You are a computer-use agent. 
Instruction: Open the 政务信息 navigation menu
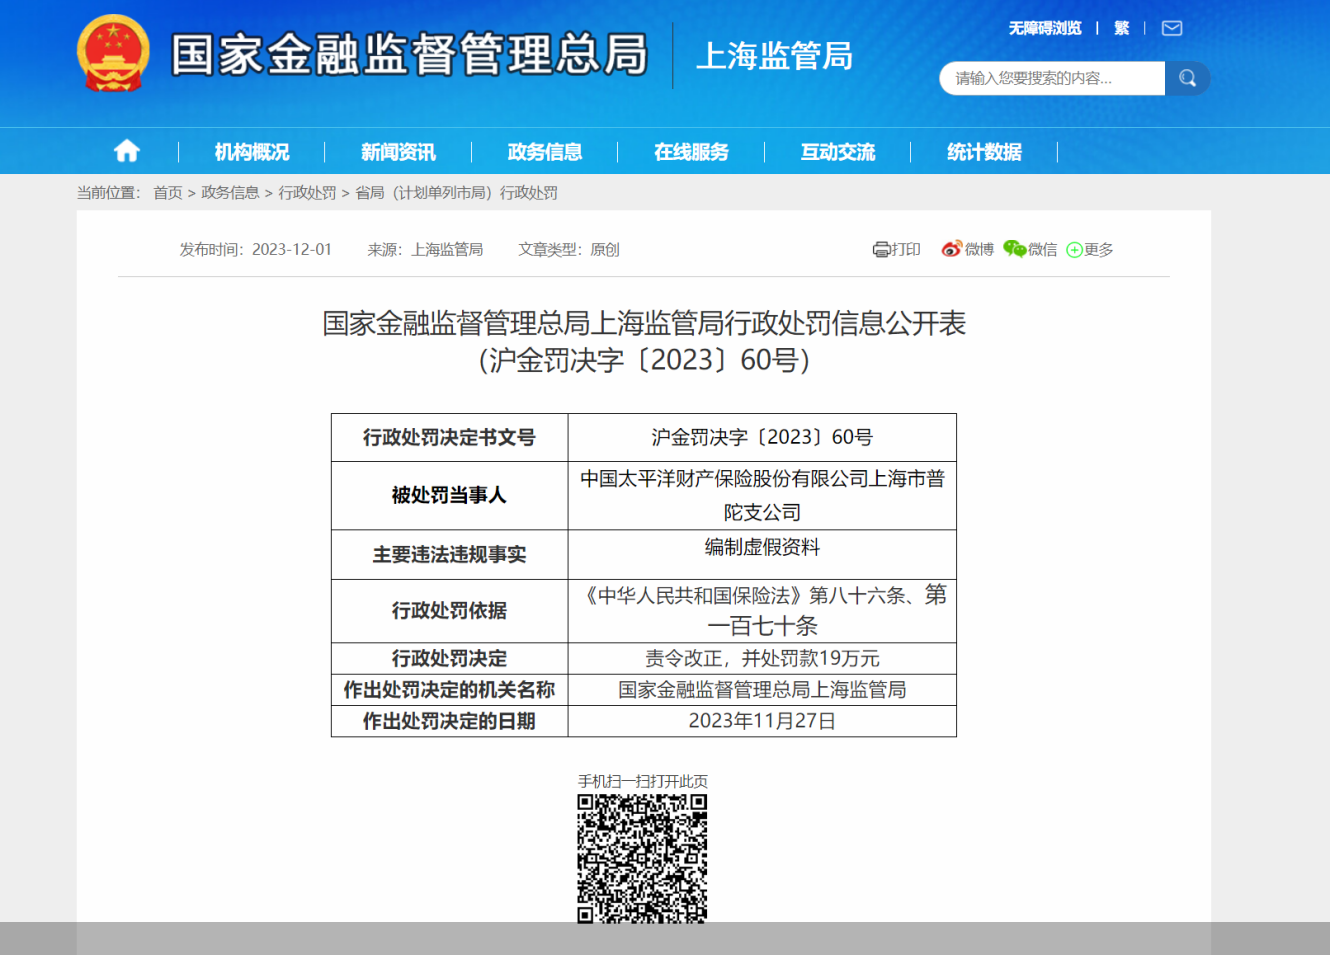coord(544,151)
